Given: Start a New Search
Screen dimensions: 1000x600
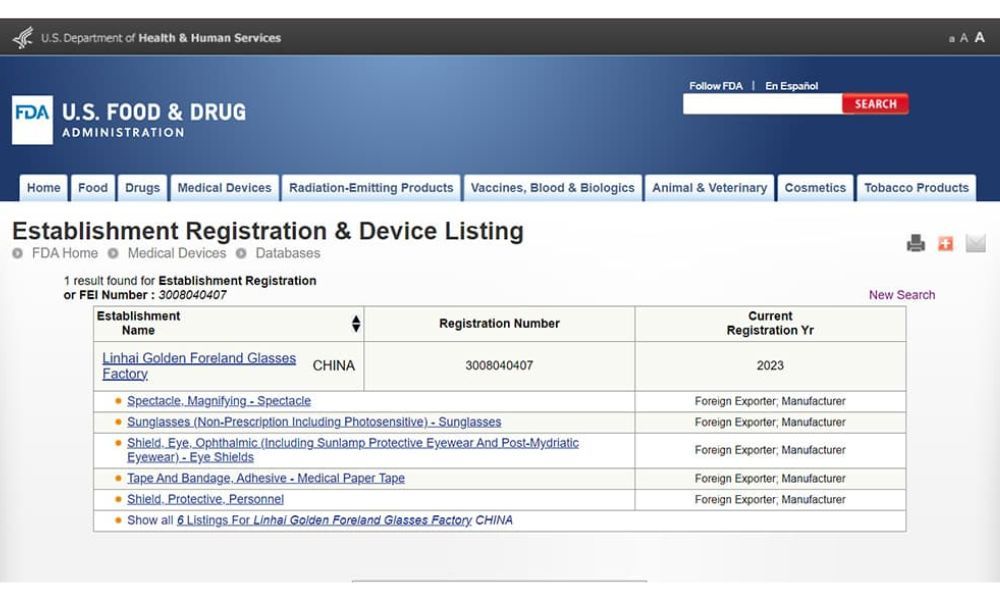Looking at the screenshot, I should pyautogui.click(x=902, y=295).
